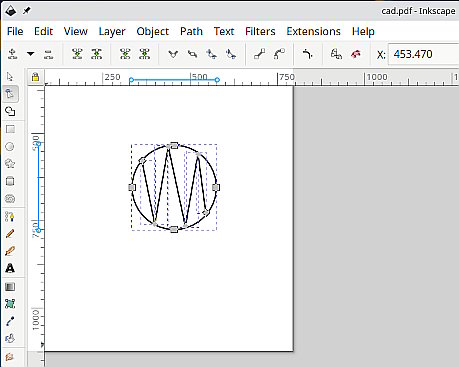Open the Path menu
This screenshot has width=459, height=367.
[191, 31]
